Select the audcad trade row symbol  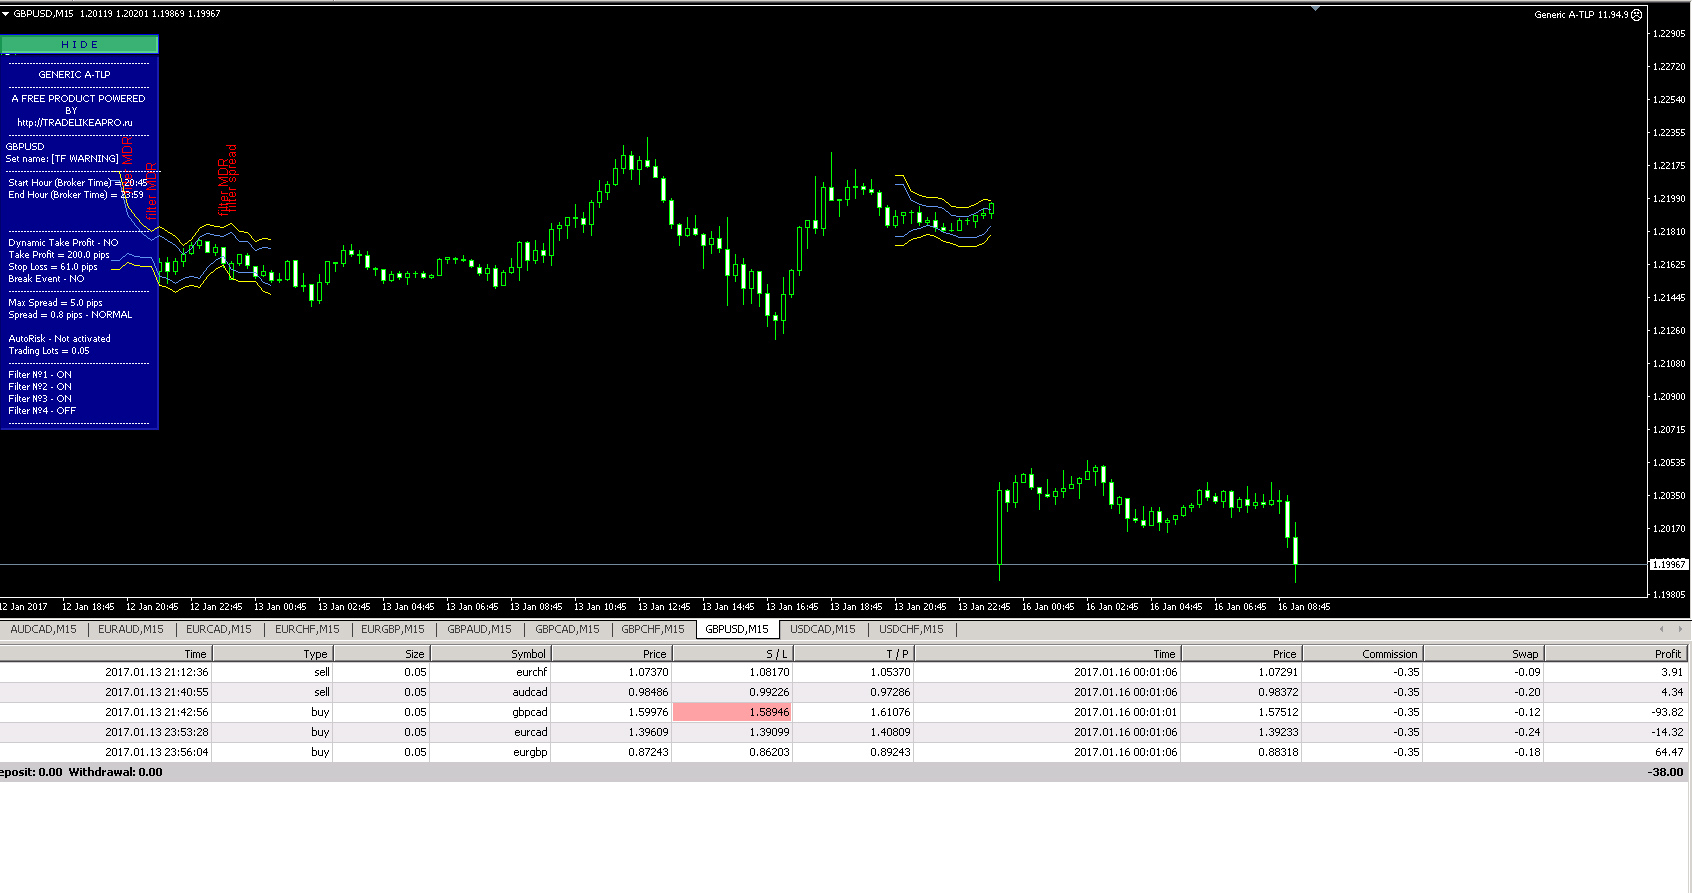pos(530,692)
